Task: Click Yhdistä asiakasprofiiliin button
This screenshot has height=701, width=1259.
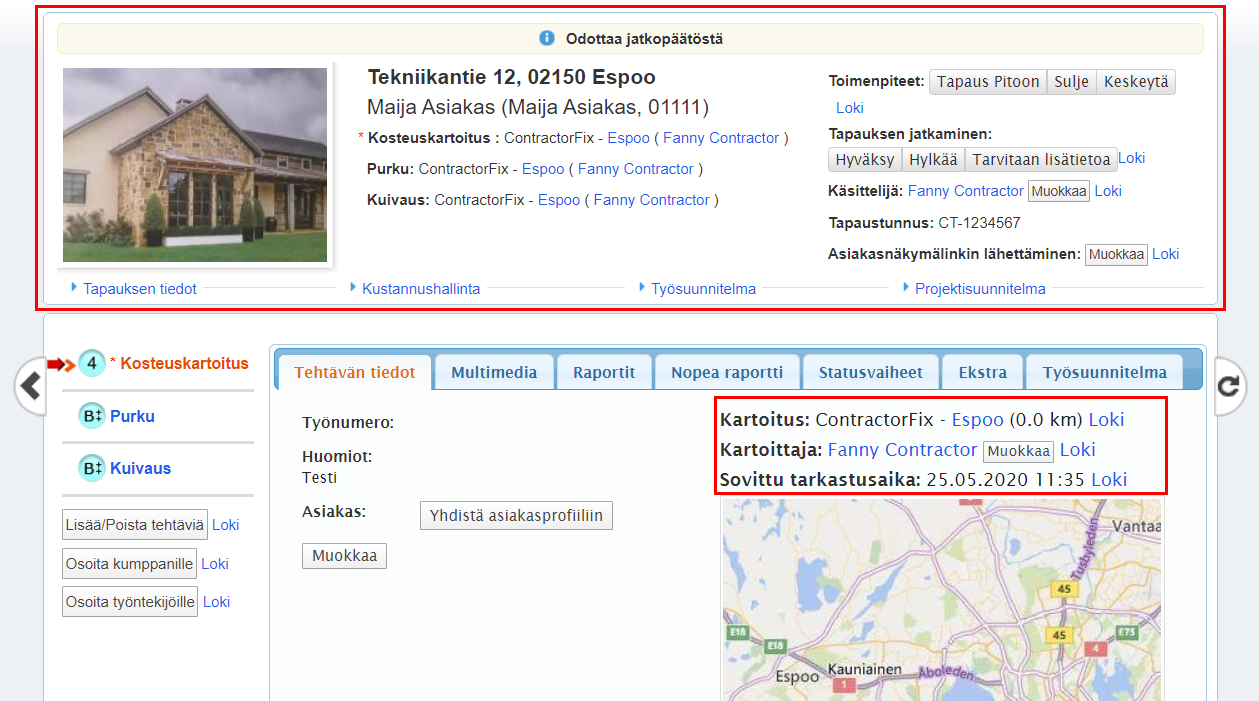Action: [x=516, y=516]
